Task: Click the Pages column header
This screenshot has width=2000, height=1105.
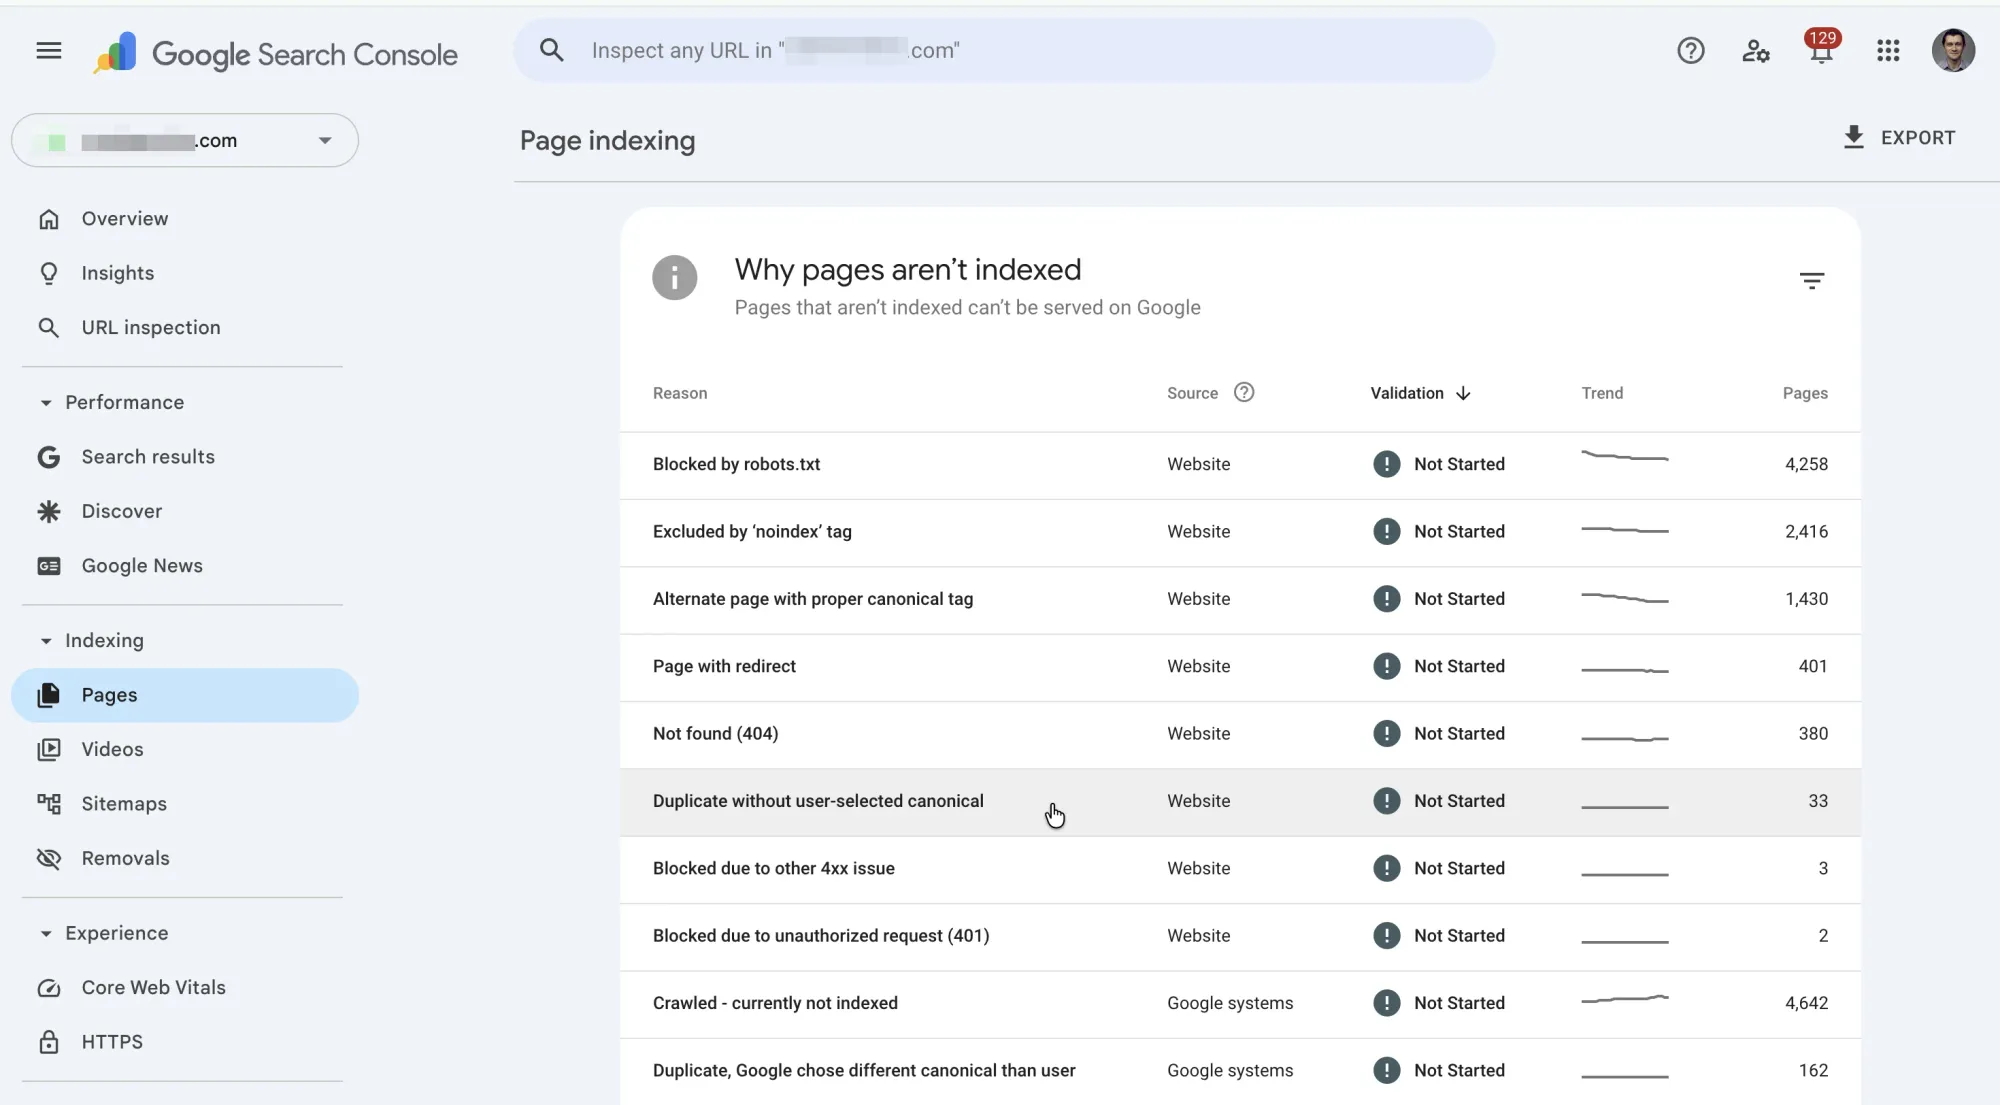Action: 1805,393
